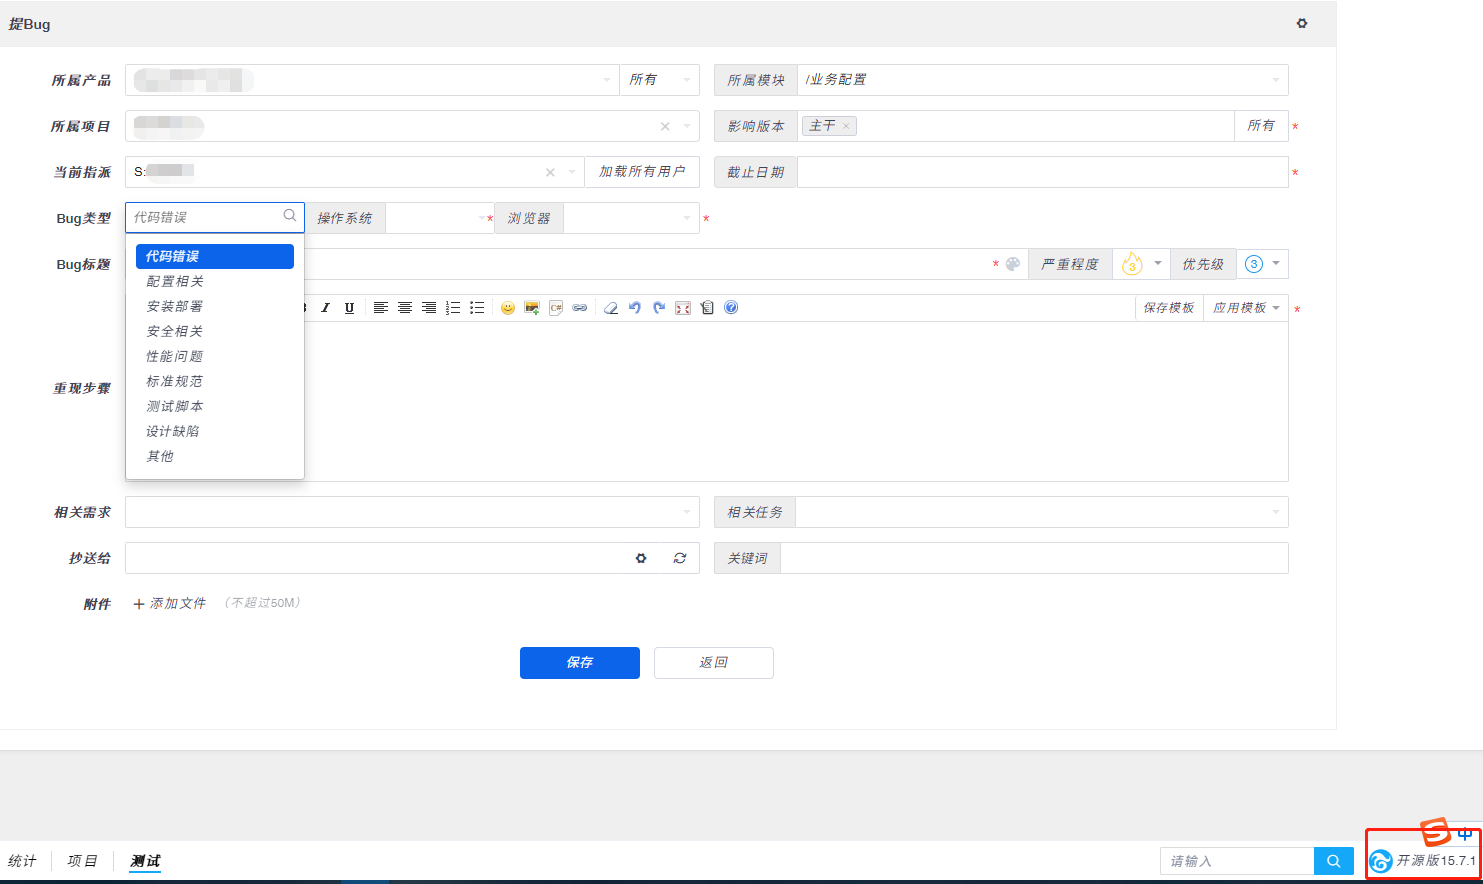1483x884 pixels.
Task: Open the 优先级 dropdown showing 3
Action: (1263, 264)
